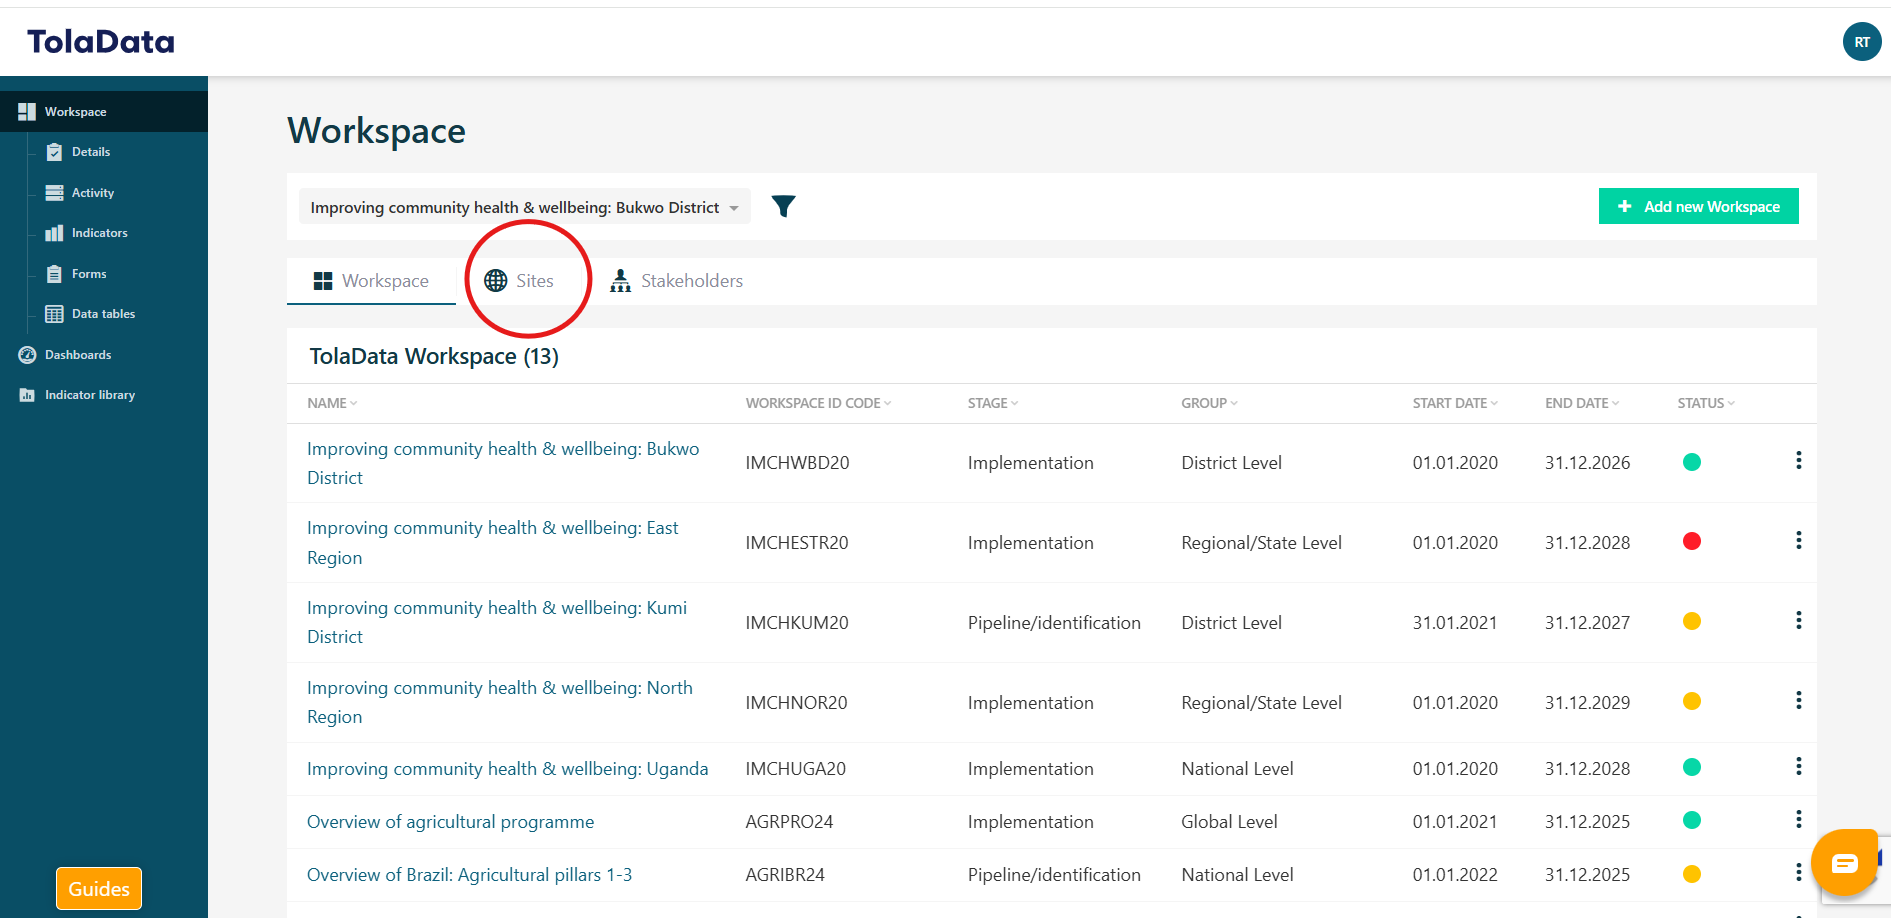Open the Indicator library sidebar item
The height and width of the screenshot is (918, 1891).
[89, 395]
